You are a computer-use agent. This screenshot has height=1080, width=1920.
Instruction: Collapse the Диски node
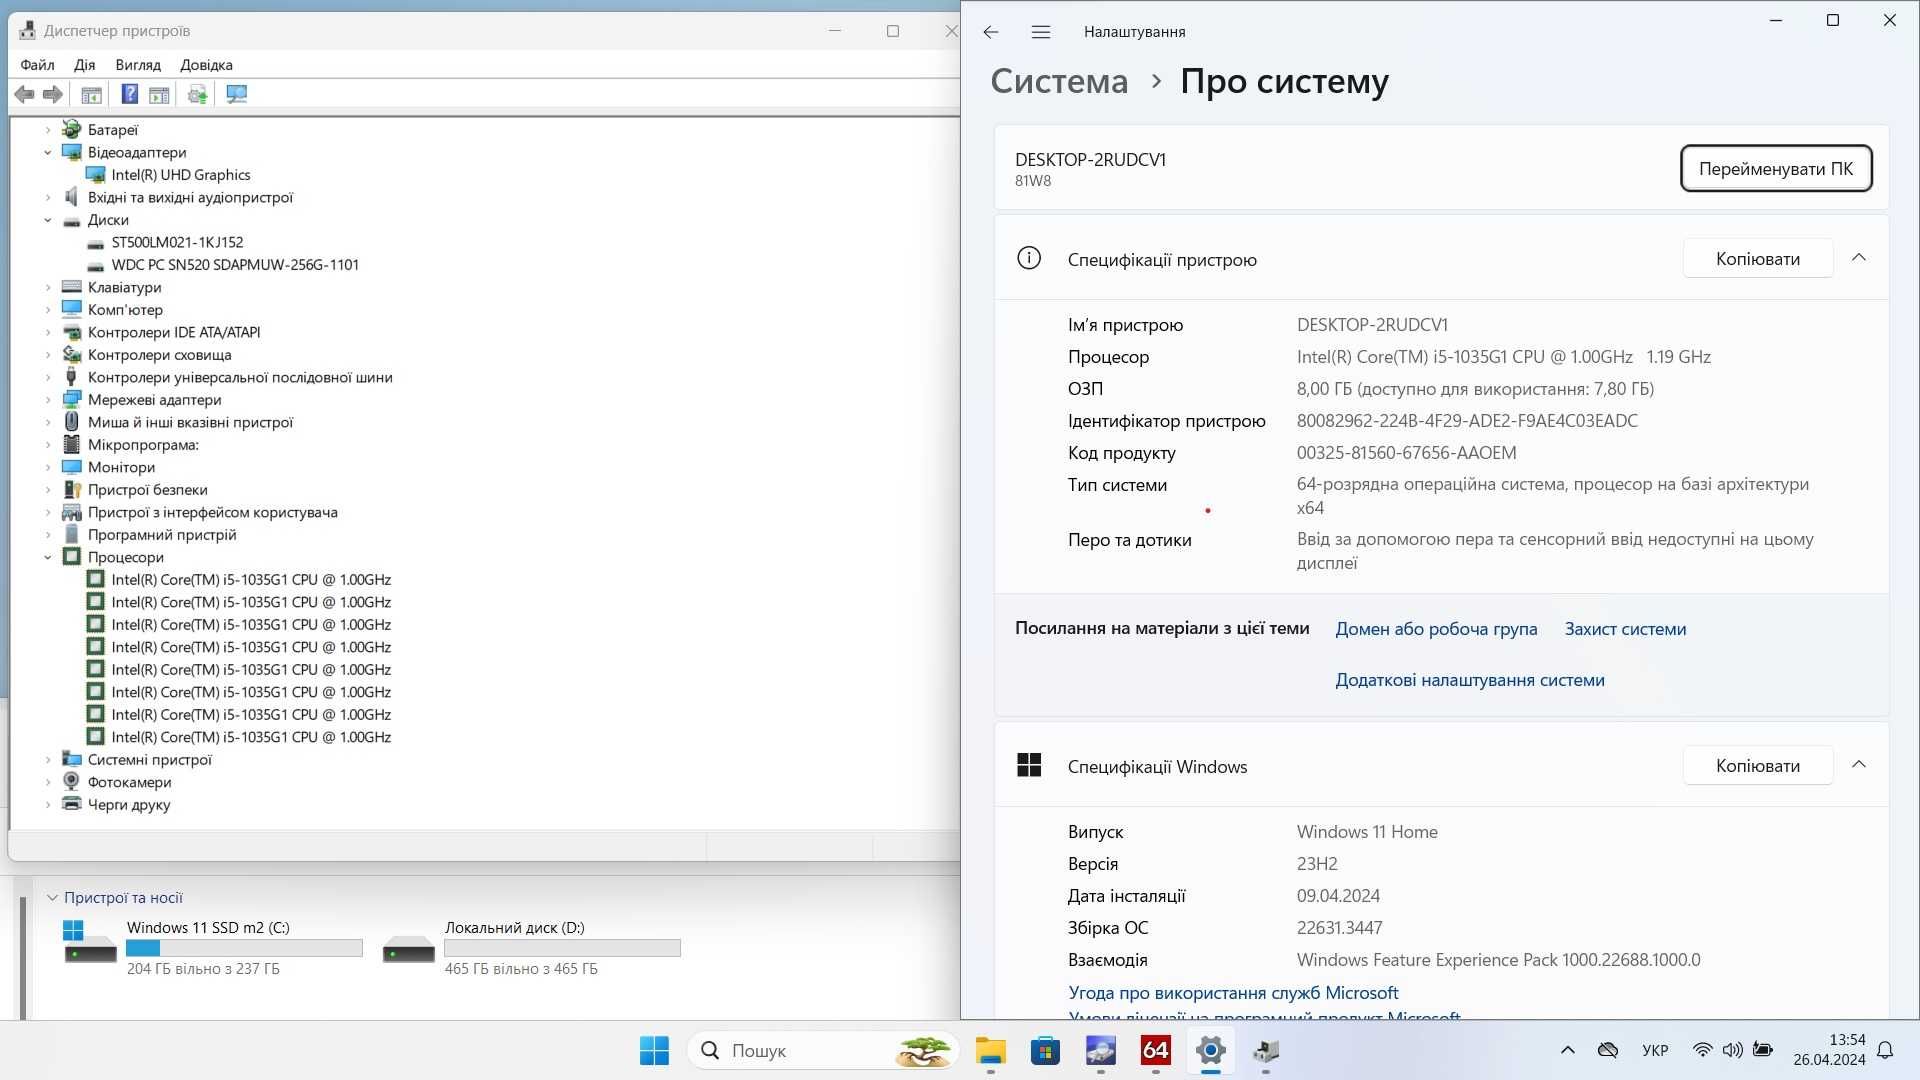47,220
